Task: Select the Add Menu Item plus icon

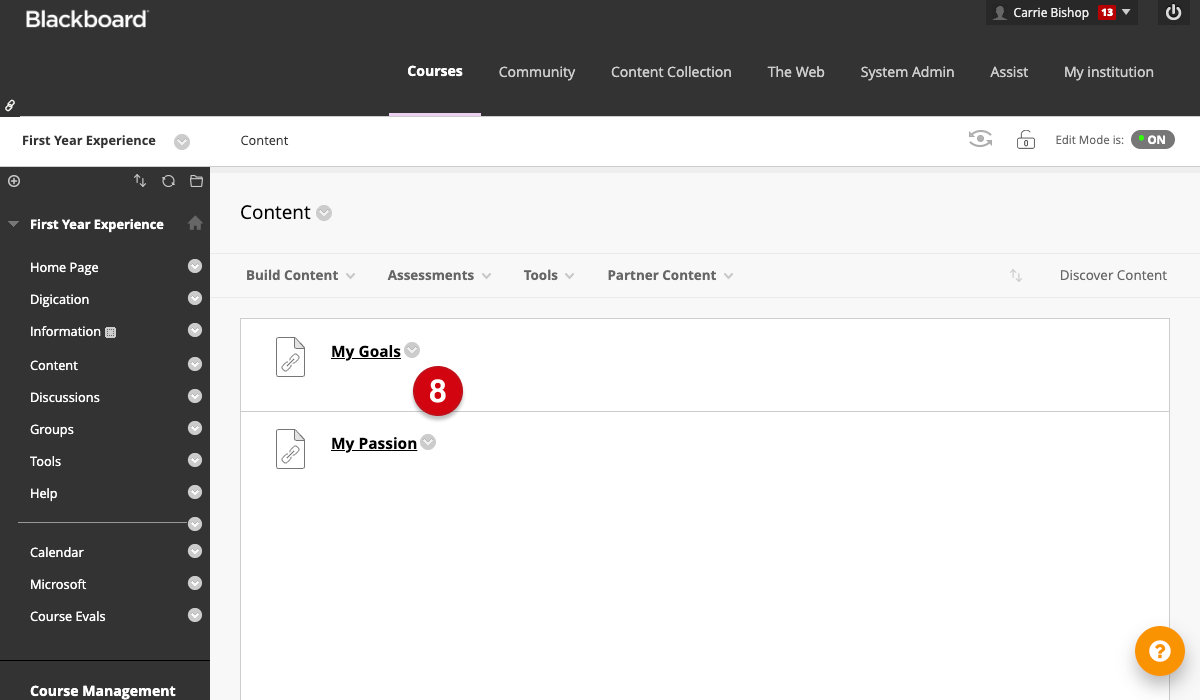Action: point(14,181)
